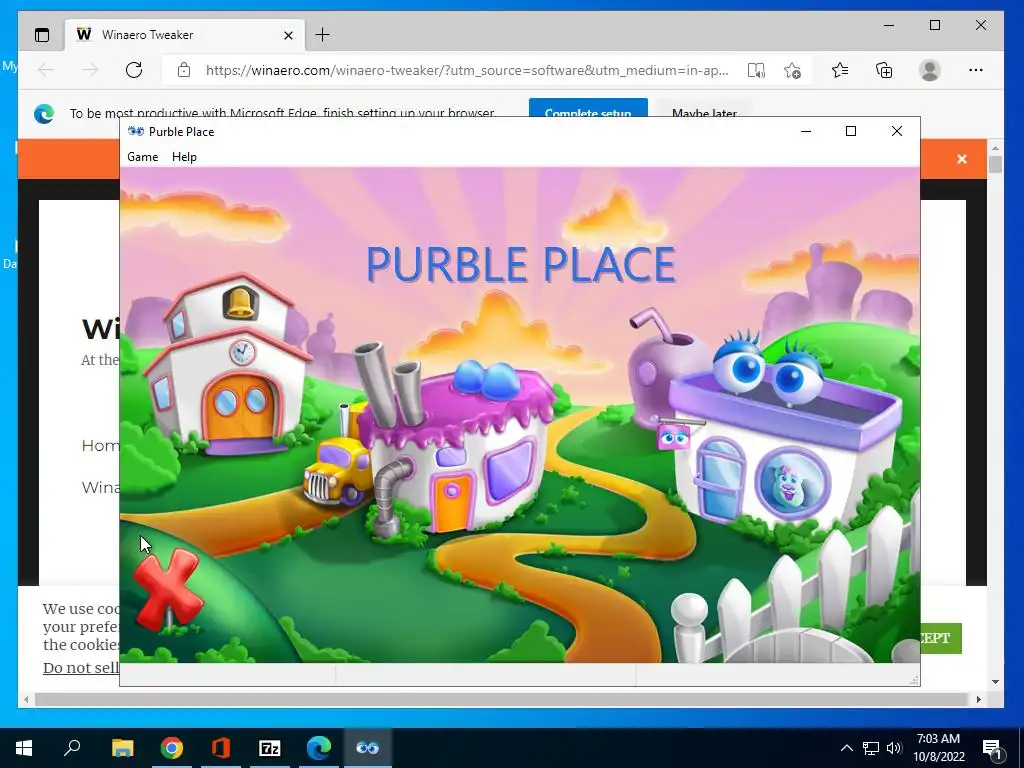The width and height of the screenshot is (1024, 768).
Task: Open the volume tray icon
Action: (894, 748)
